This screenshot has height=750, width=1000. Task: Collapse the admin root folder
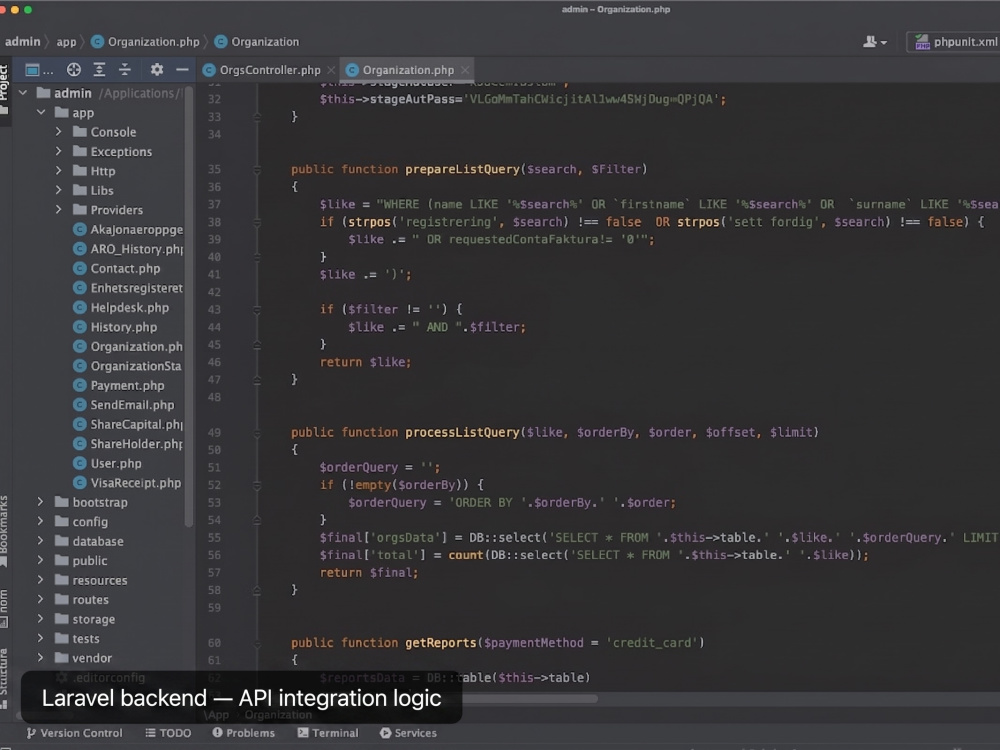pyautogui.click(x=23, y=93)
